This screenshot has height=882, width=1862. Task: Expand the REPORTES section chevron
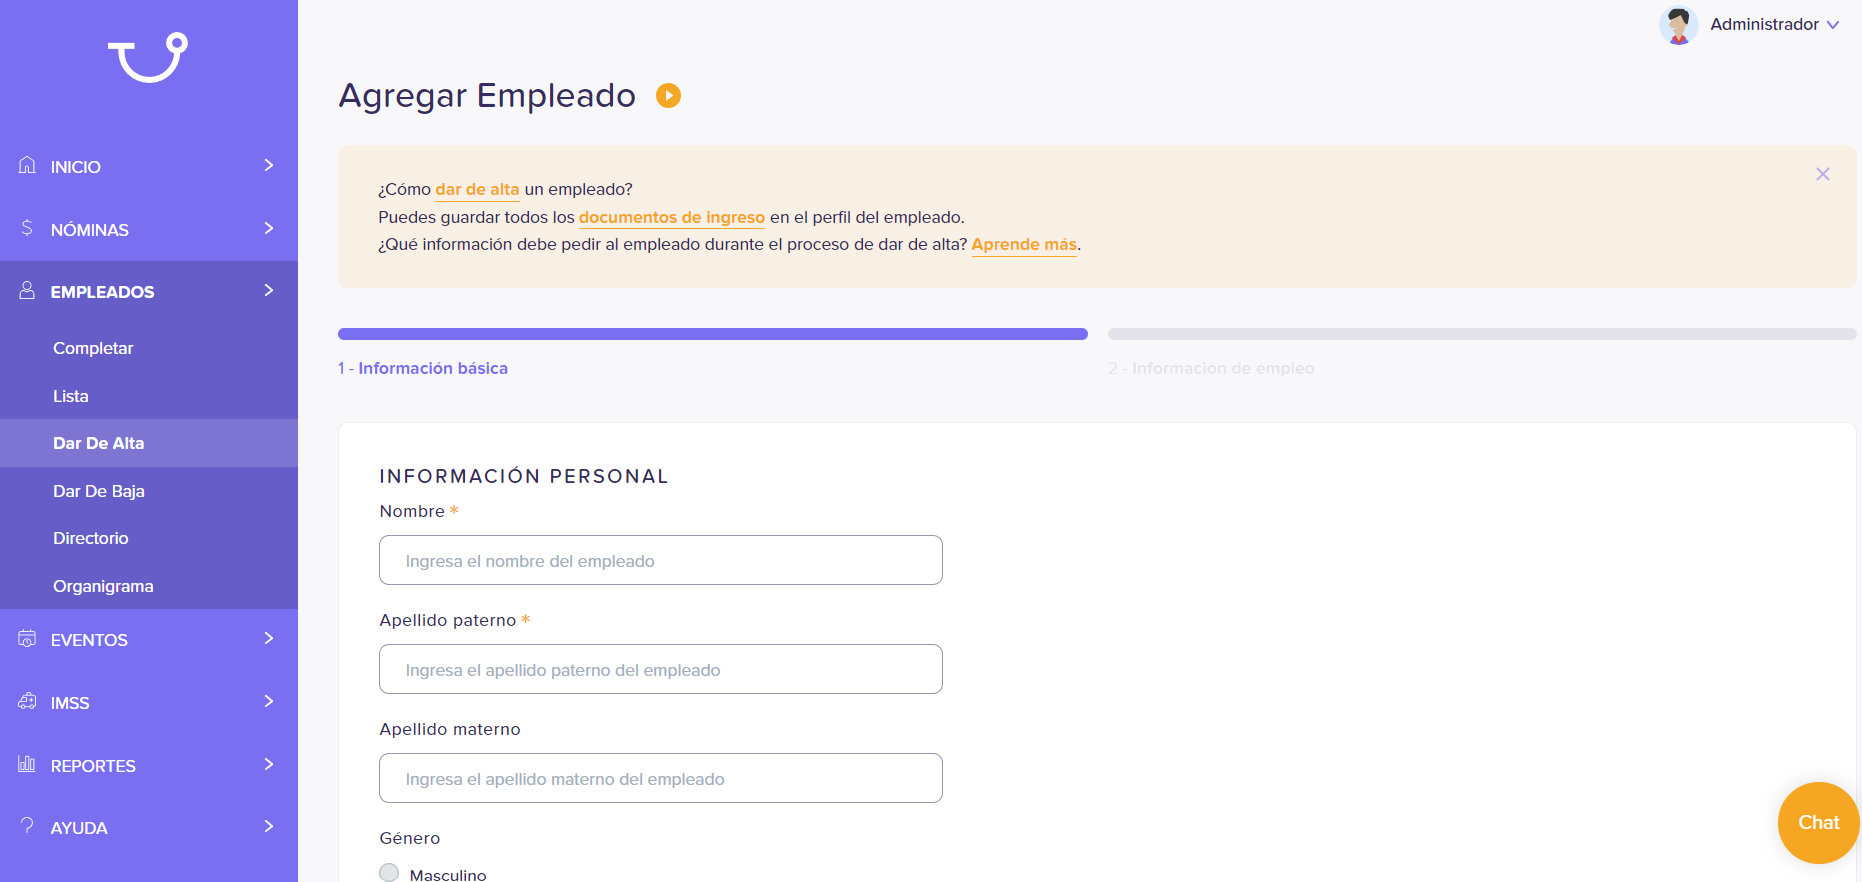[x=268, y=764]
